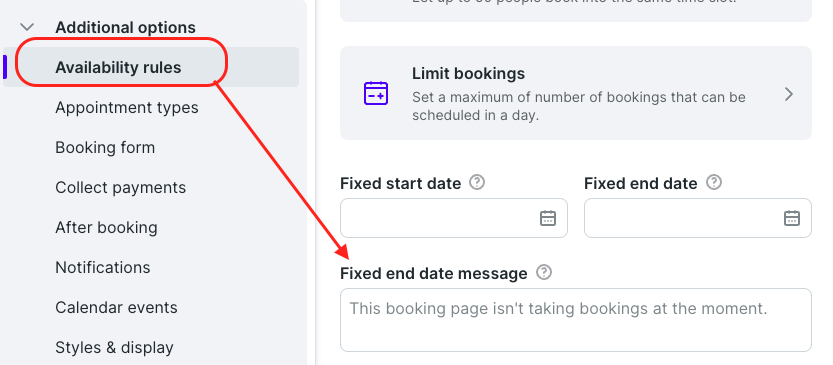Go to Styles & display

point(114,347)
